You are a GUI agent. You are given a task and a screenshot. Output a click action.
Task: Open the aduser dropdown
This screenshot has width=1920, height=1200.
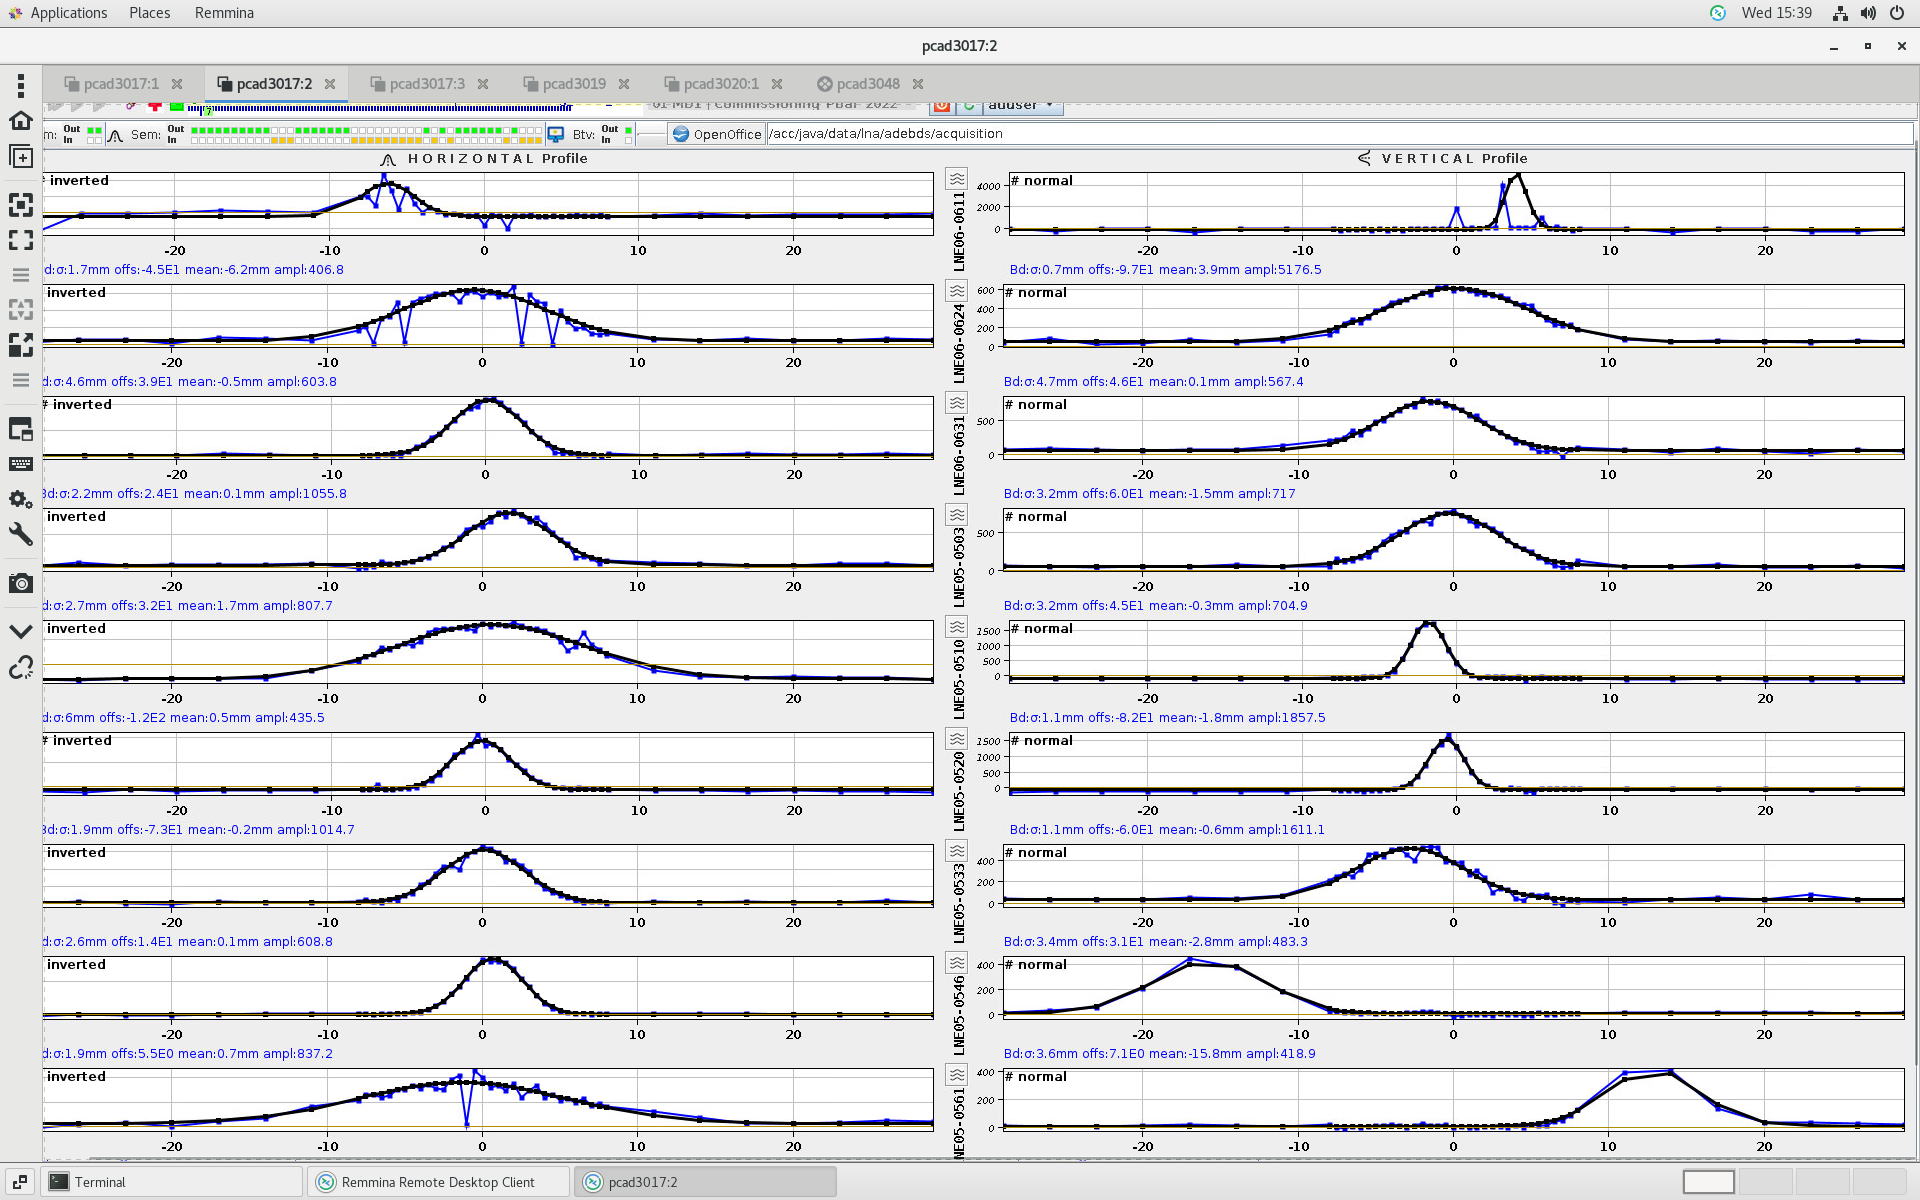pos(1021,105)
